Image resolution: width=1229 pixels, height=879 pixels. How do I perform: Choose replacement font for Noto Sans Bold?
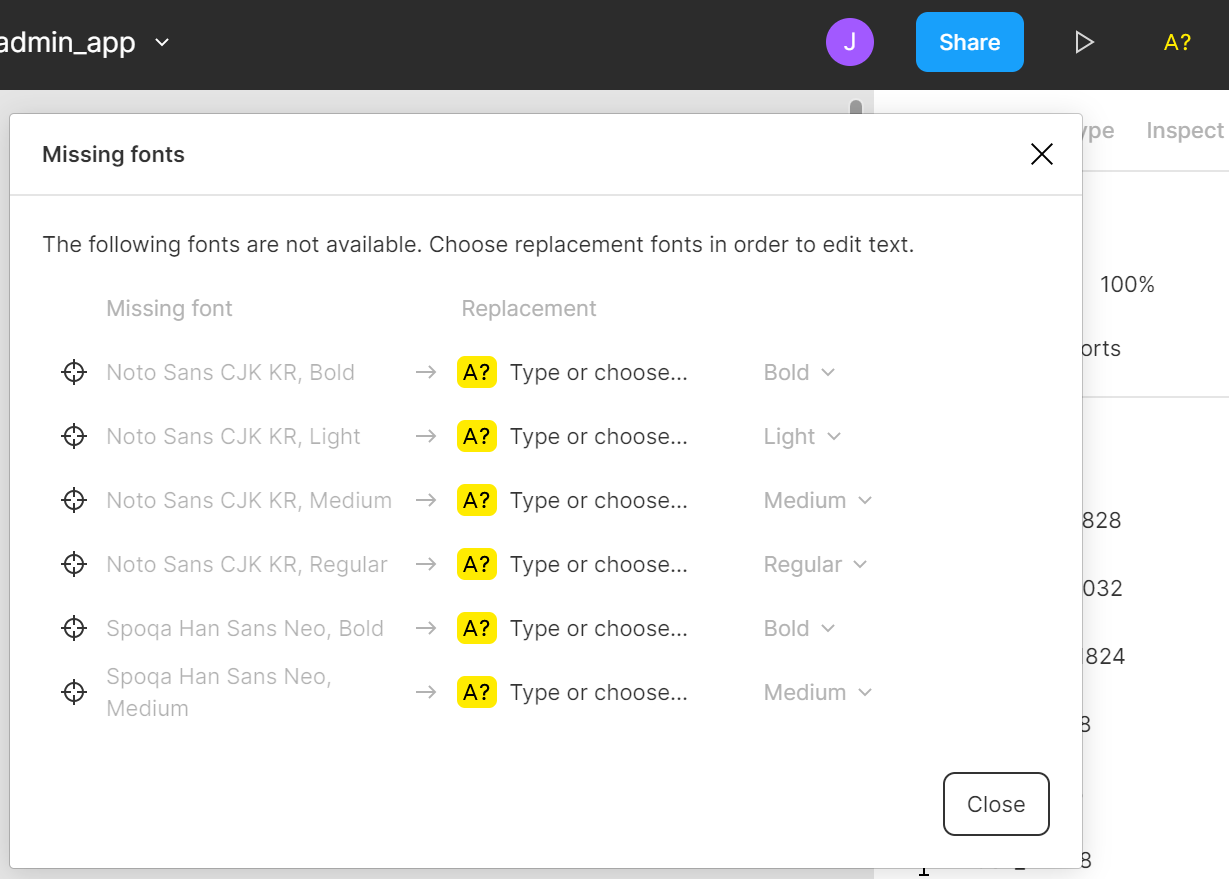tap(599, 372)
